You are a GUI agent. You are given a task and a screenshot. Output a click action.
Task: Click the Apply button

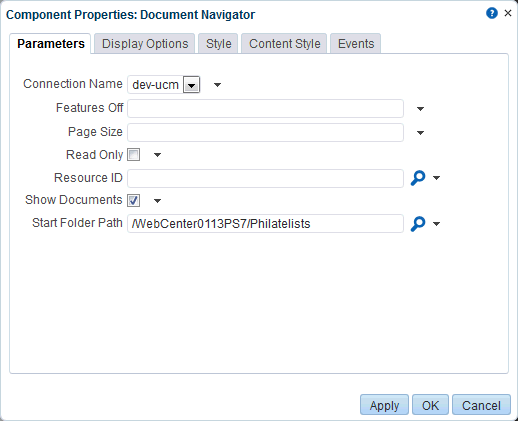[x=384, y=405]
